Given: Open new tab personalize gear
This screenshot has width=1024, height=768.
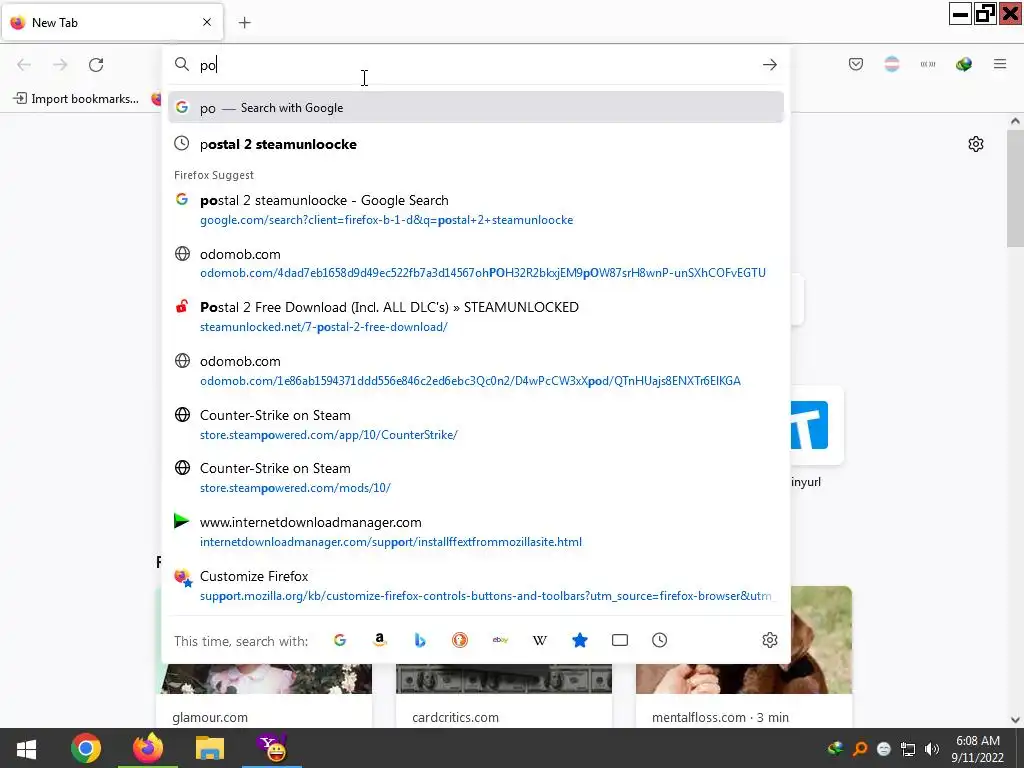Looking at the screenshot, I should 976,144.
